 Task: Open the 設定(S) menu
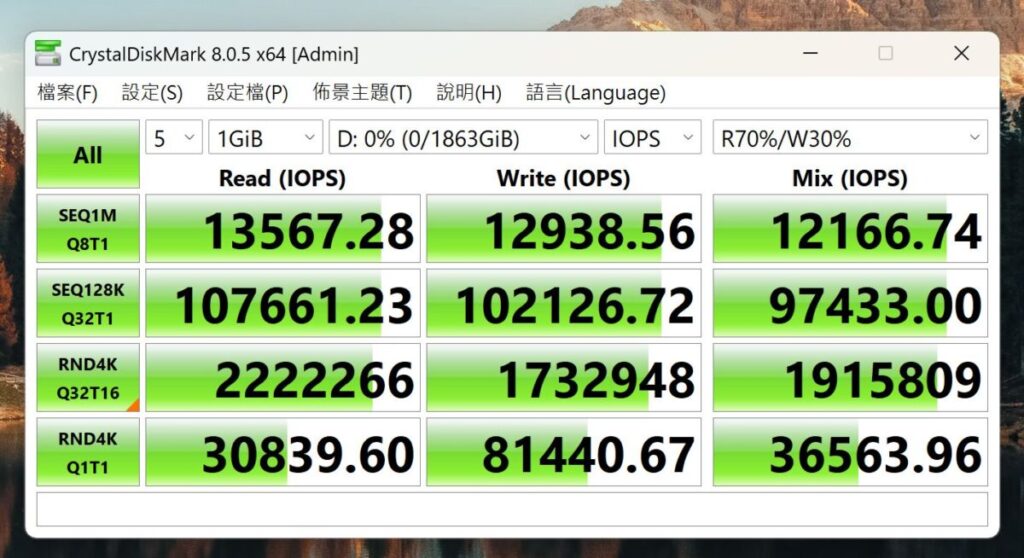152,93
